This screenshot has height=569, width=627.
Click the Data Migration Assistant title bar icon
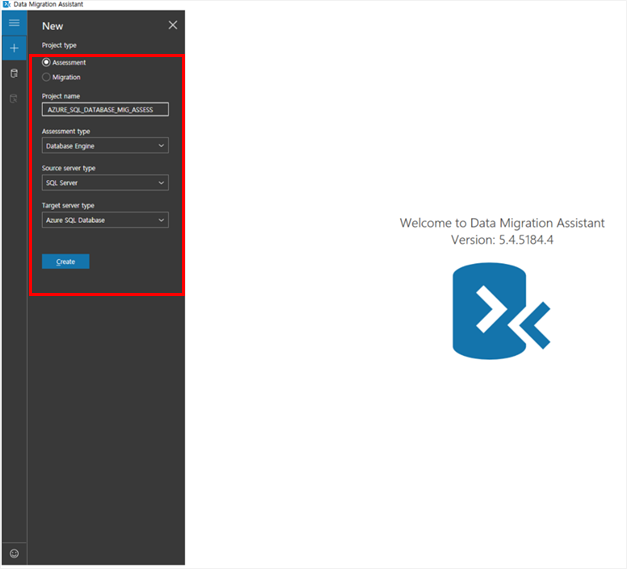pyautogui.click(x=6, y=4)
